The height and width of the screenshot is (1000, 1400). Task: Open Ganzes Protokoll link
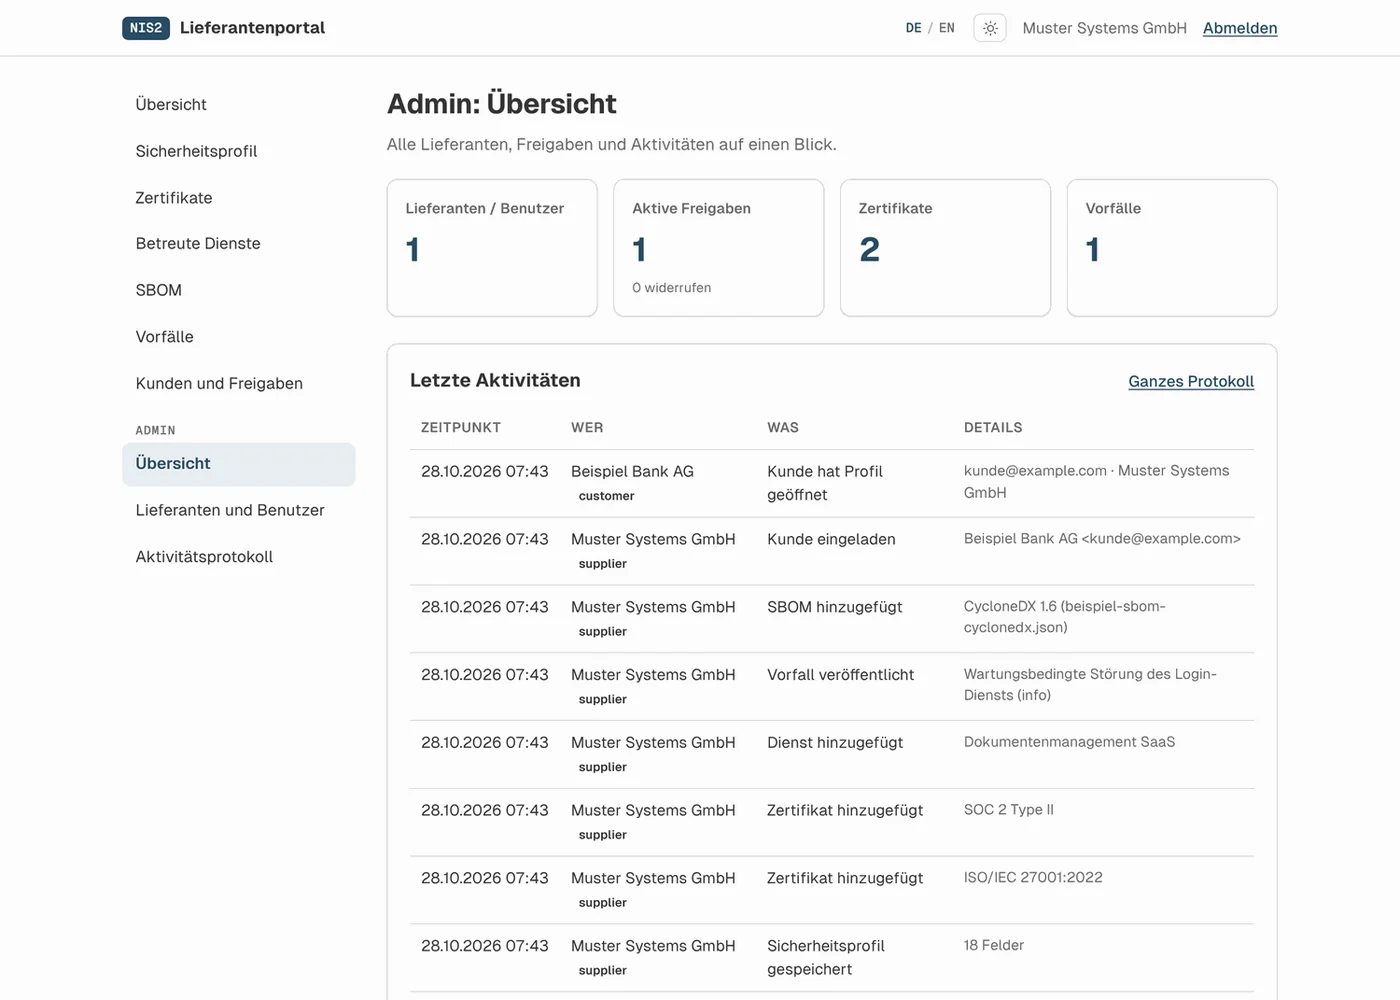[x=1191, y=381]
